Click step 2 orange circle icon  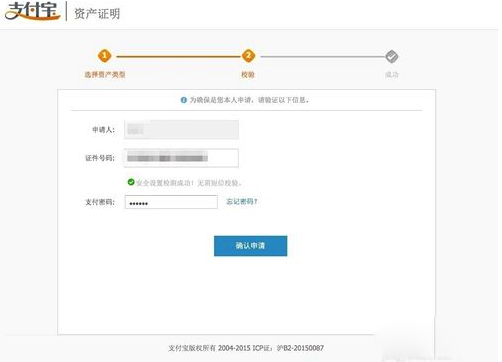[248, 56]
